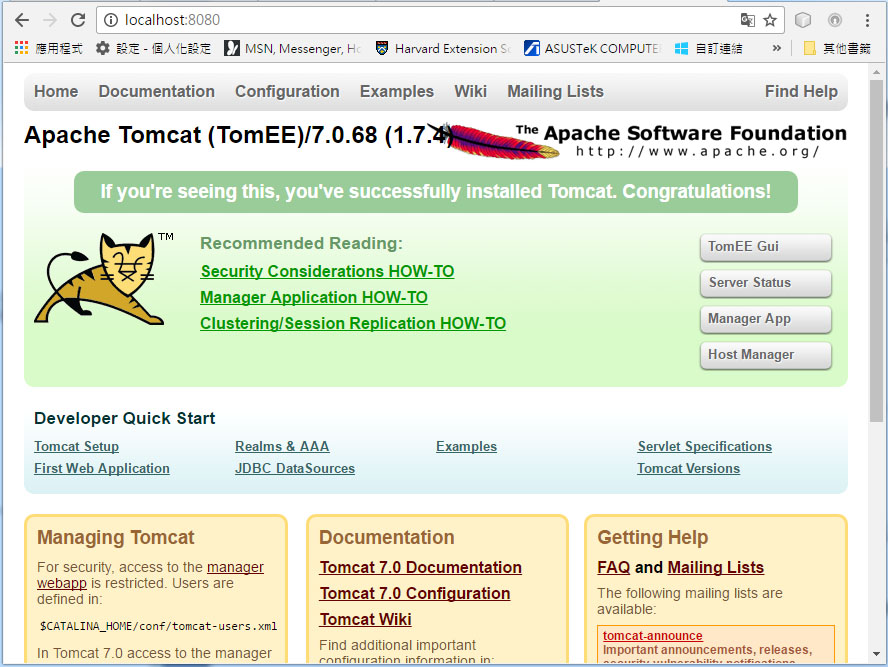The image size is (888, 667).
Task: Click the TomEE Gui button
Action: 766,247
